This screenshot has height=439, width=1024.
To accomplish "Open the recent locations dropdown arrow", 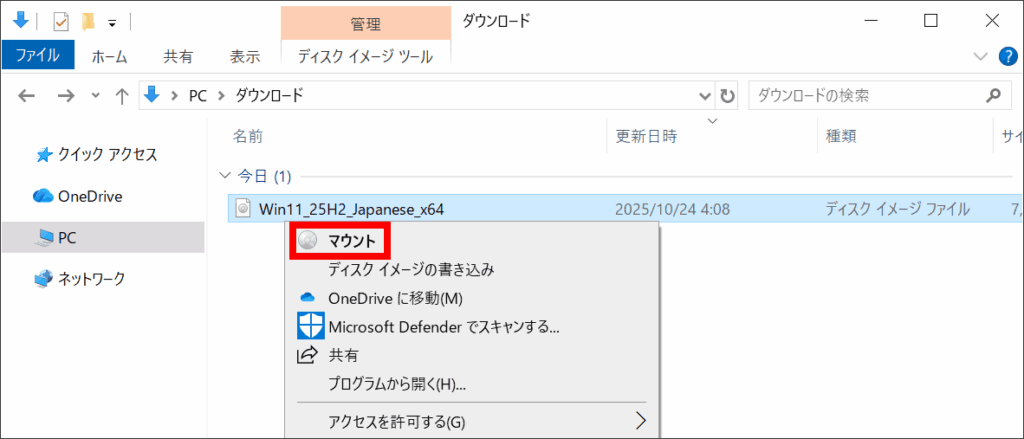I will 96,96.
